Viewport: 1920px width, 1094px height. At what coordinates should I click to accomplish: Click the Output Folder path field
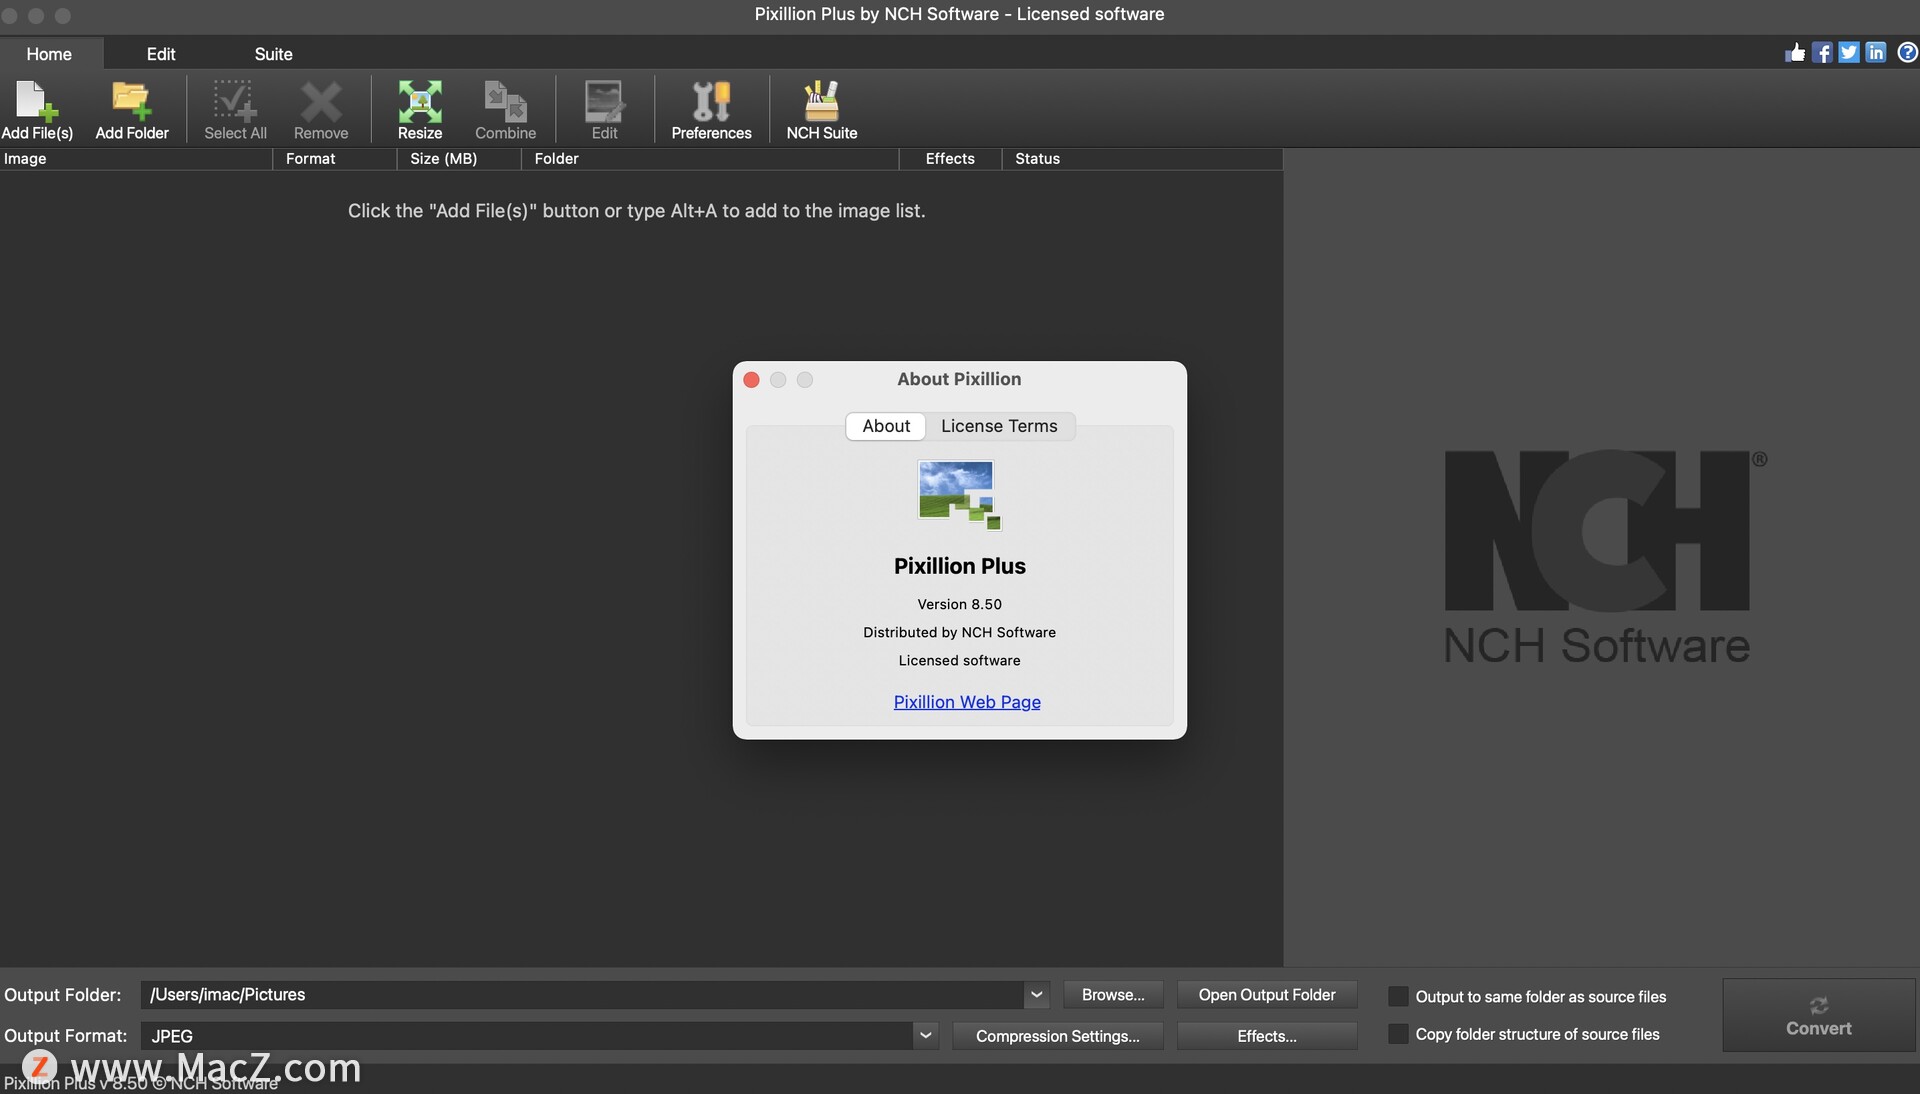[582, 995]
